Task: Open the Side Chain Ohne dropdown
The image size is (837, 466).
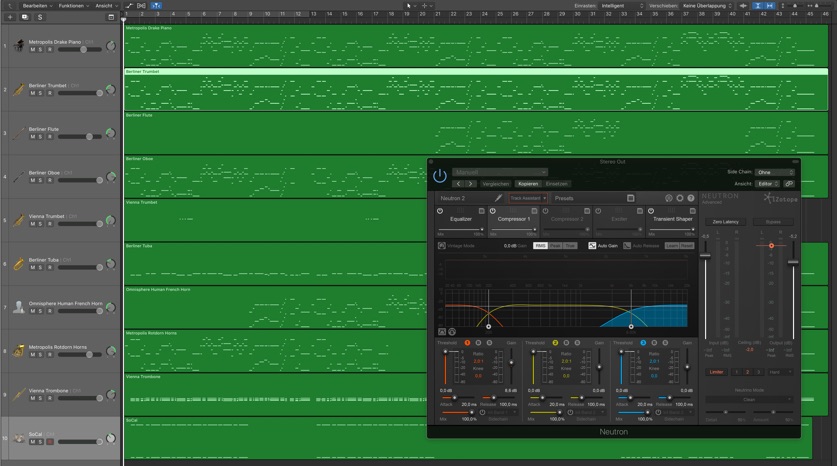Action: click(775, 172)
